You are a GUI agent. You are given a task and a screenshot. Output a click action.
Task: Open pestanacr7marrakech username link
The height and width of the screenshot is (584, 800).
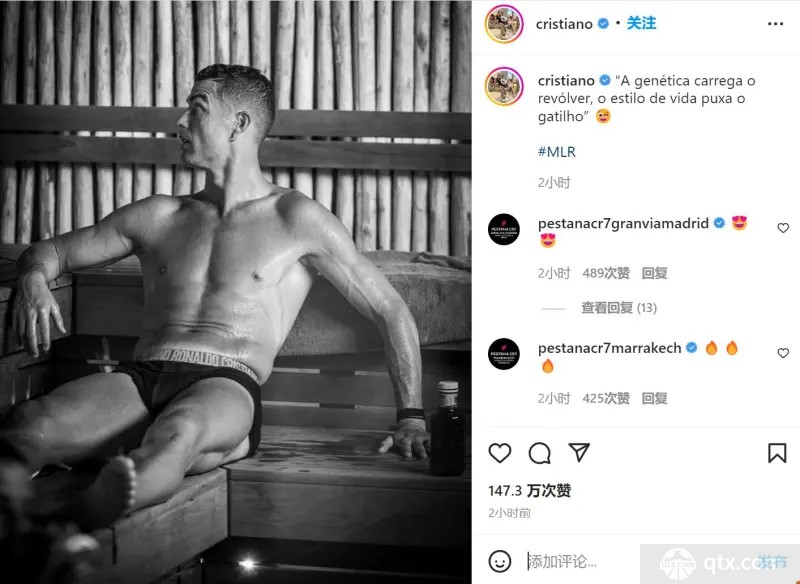point(610,348)
